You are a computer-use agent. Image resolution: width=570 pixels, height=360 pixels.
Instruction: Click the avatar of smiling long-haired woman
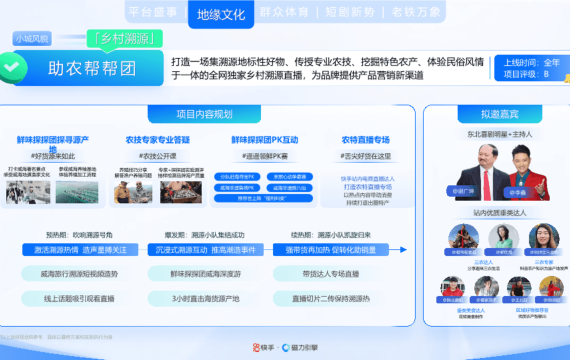tap(544, 236)
